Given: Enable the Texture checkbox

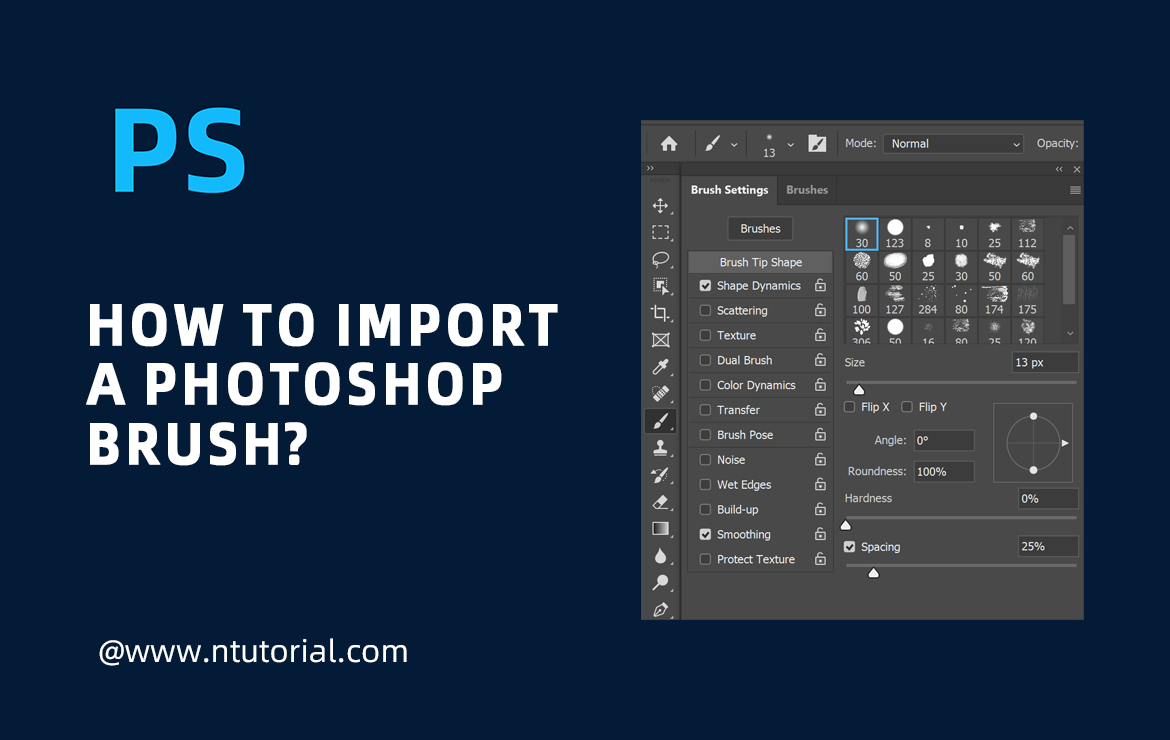Looking at the screenshot, I should (x=705, y=335).
